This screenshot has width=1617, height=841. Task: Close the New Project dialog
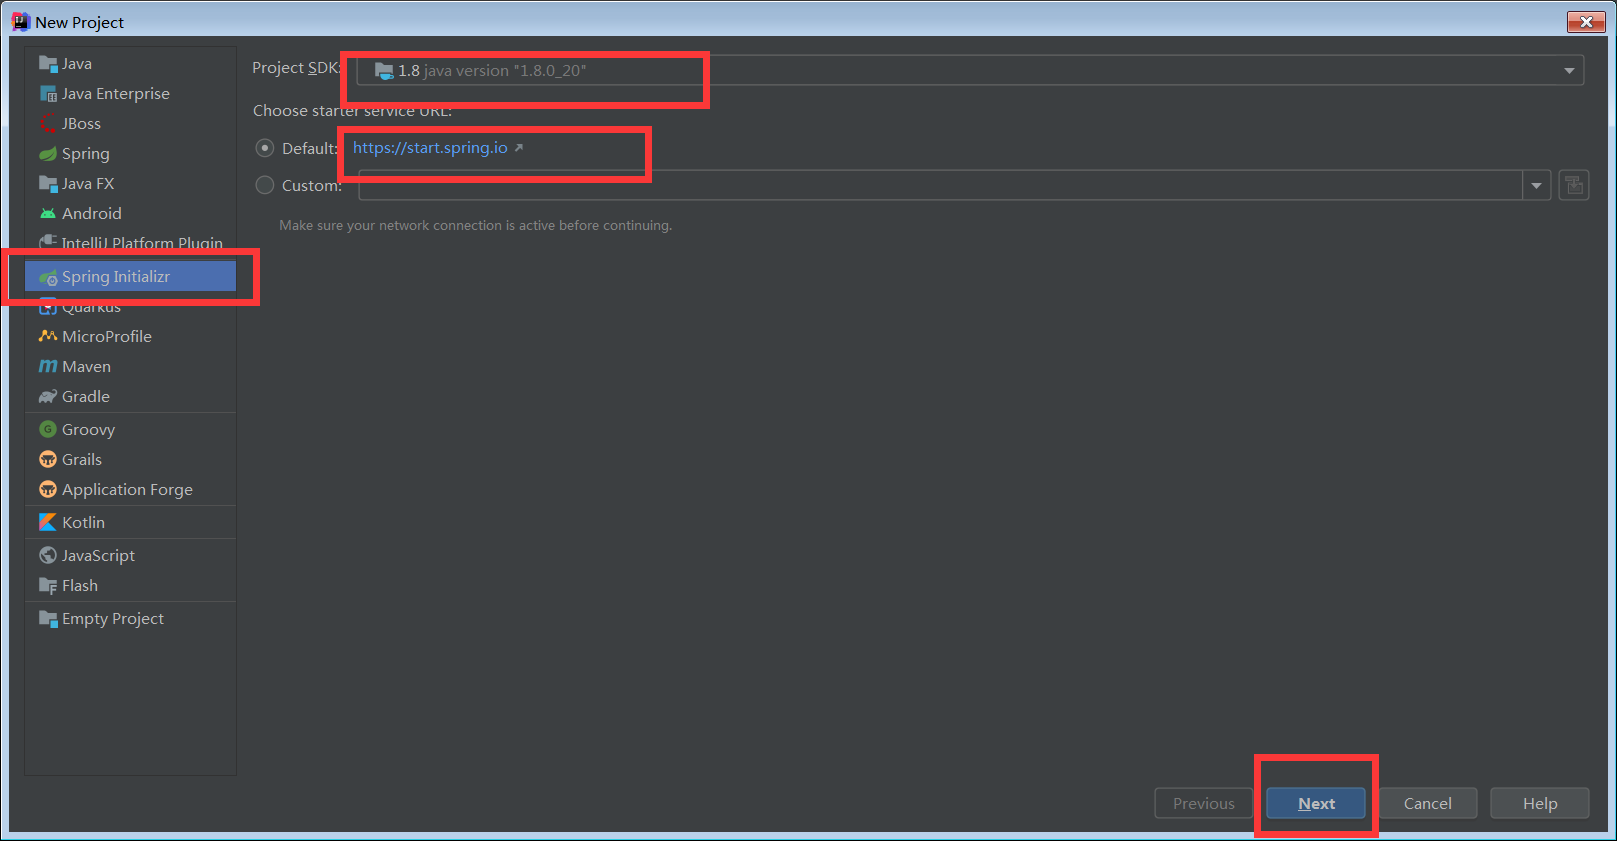(x=1586, y=22)
